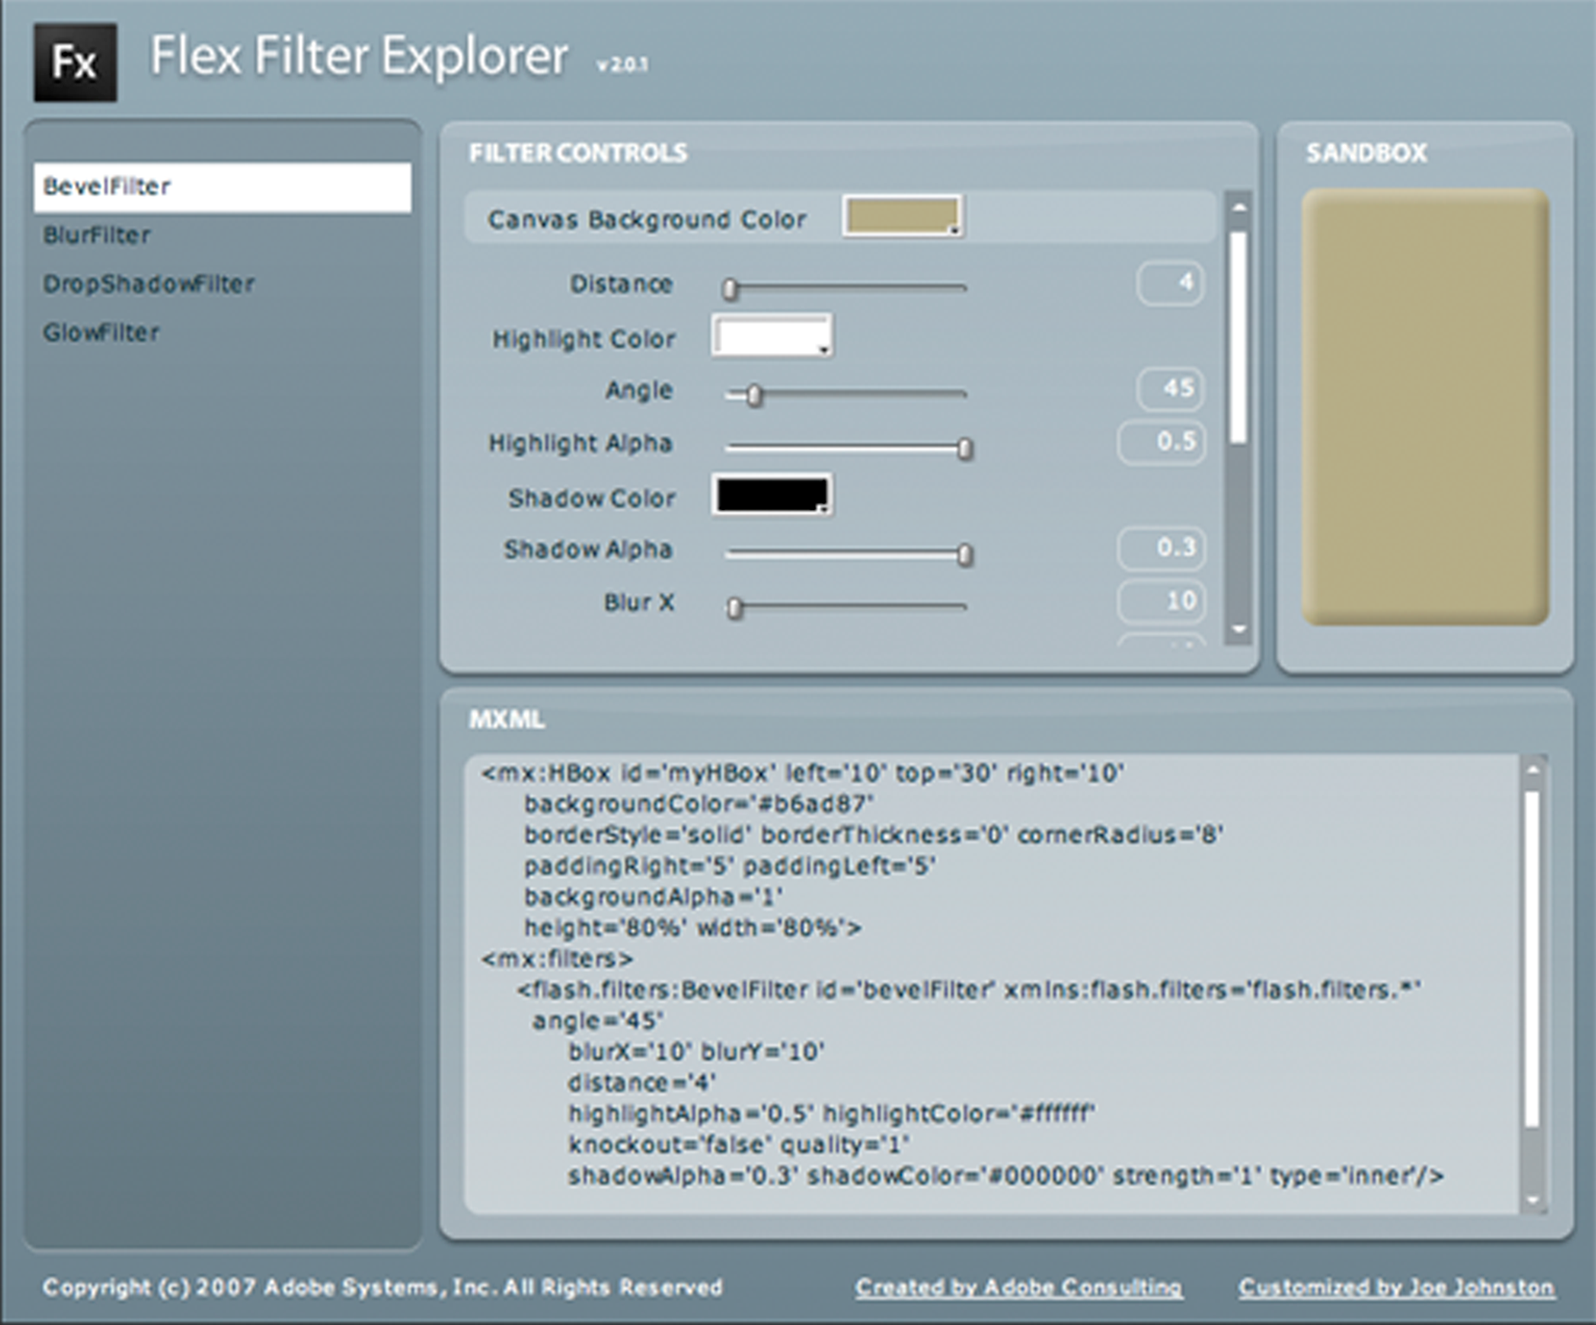Click the Angle value field showing 45
This screenshot has width=1596, height=1325.
(1170, 388)
